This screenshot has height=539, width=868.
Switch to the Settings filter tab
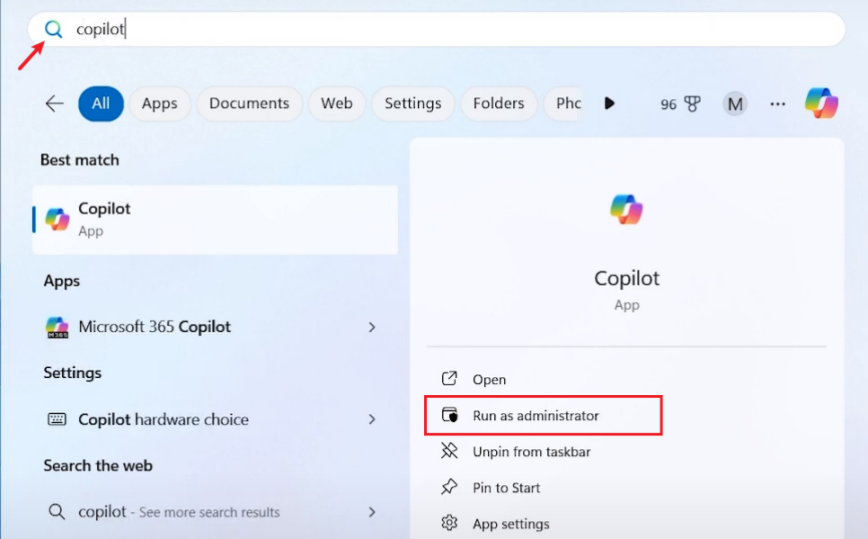click(413, 103)
